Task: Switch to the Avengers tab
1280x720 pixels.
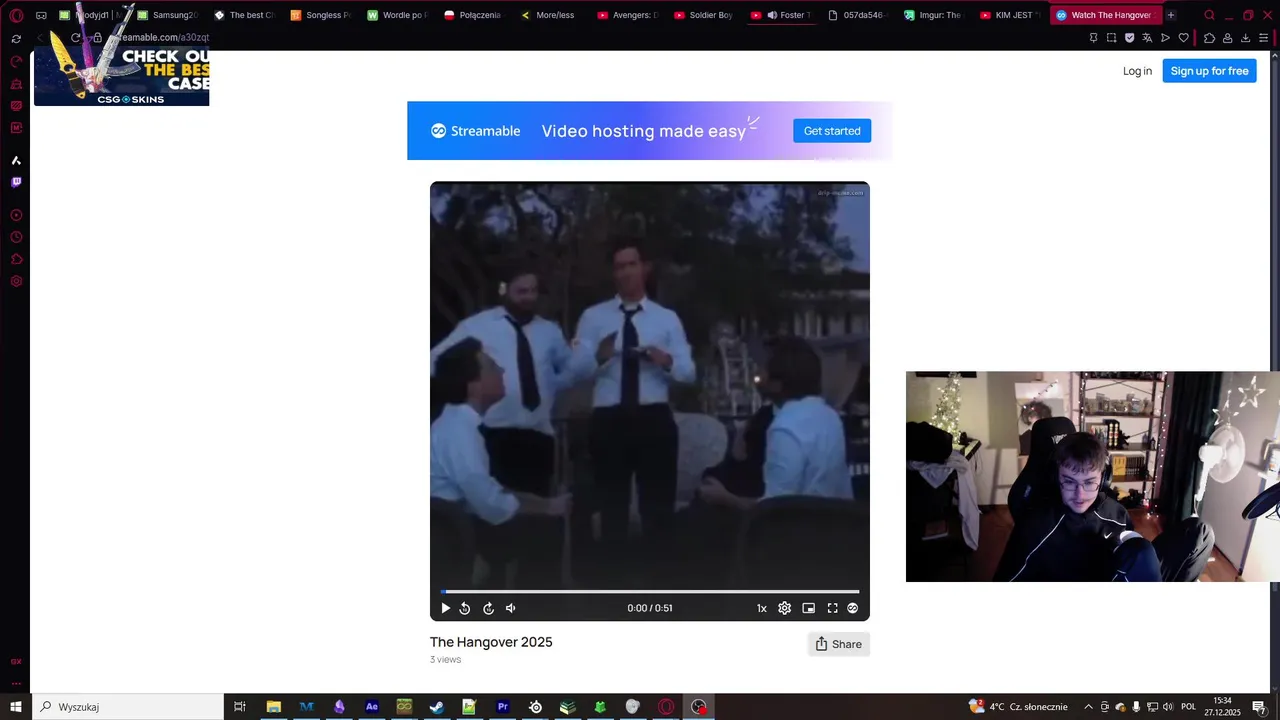Action: (x=627, y=15)
